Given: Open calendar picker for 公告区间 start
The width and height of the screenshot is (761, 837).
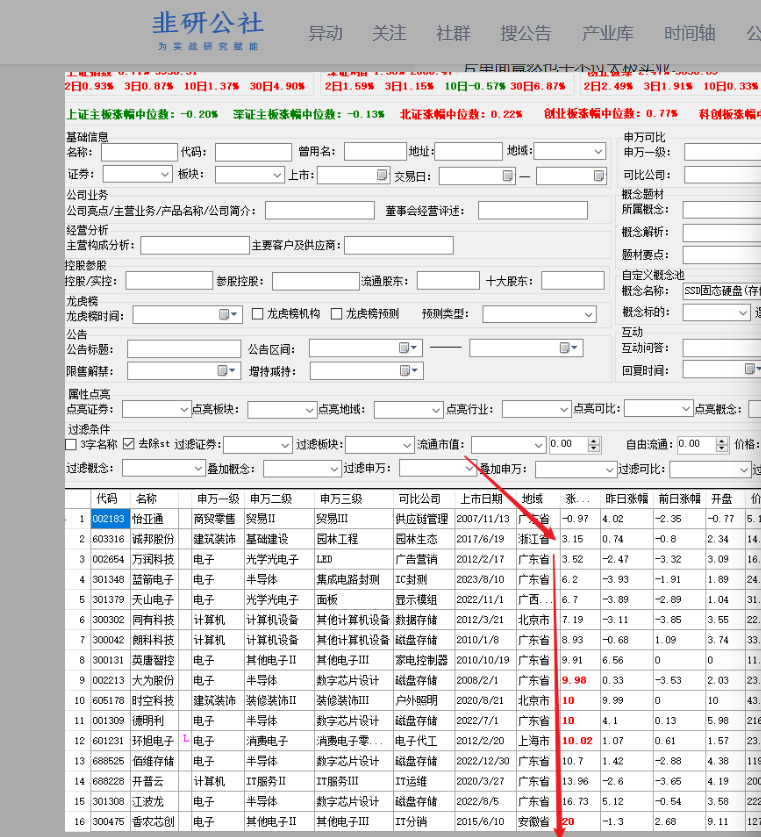Looking at the screenshot, I should [408, 348].
